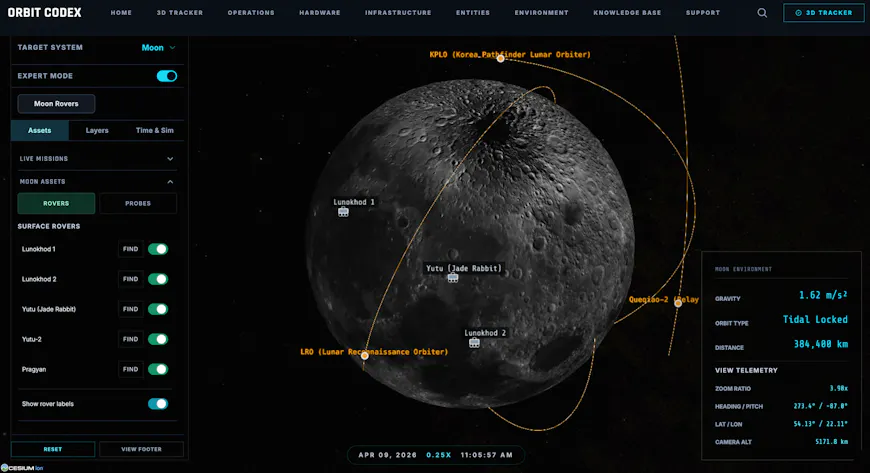Click the APR 09, 2026 date display
The width and height of the screenshot is (870, 473).
(x=387, y=455)
